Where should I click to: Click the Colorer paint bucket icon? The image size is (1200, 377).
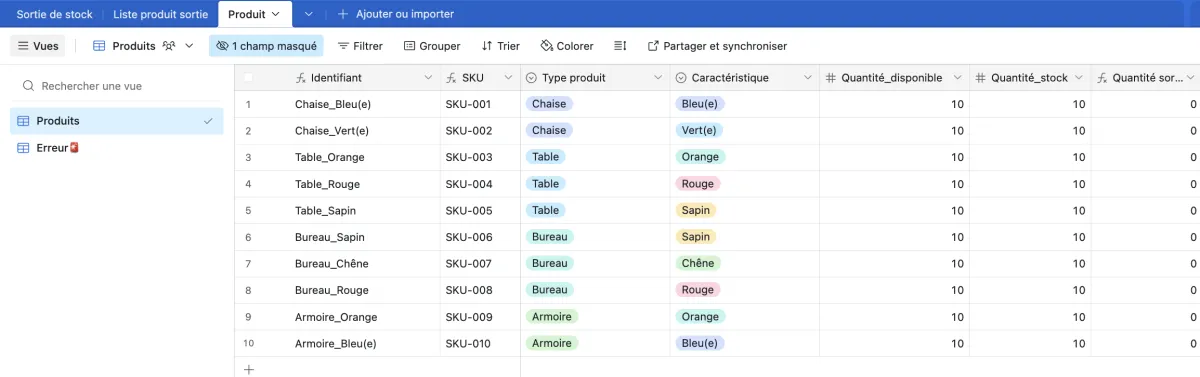547,46
